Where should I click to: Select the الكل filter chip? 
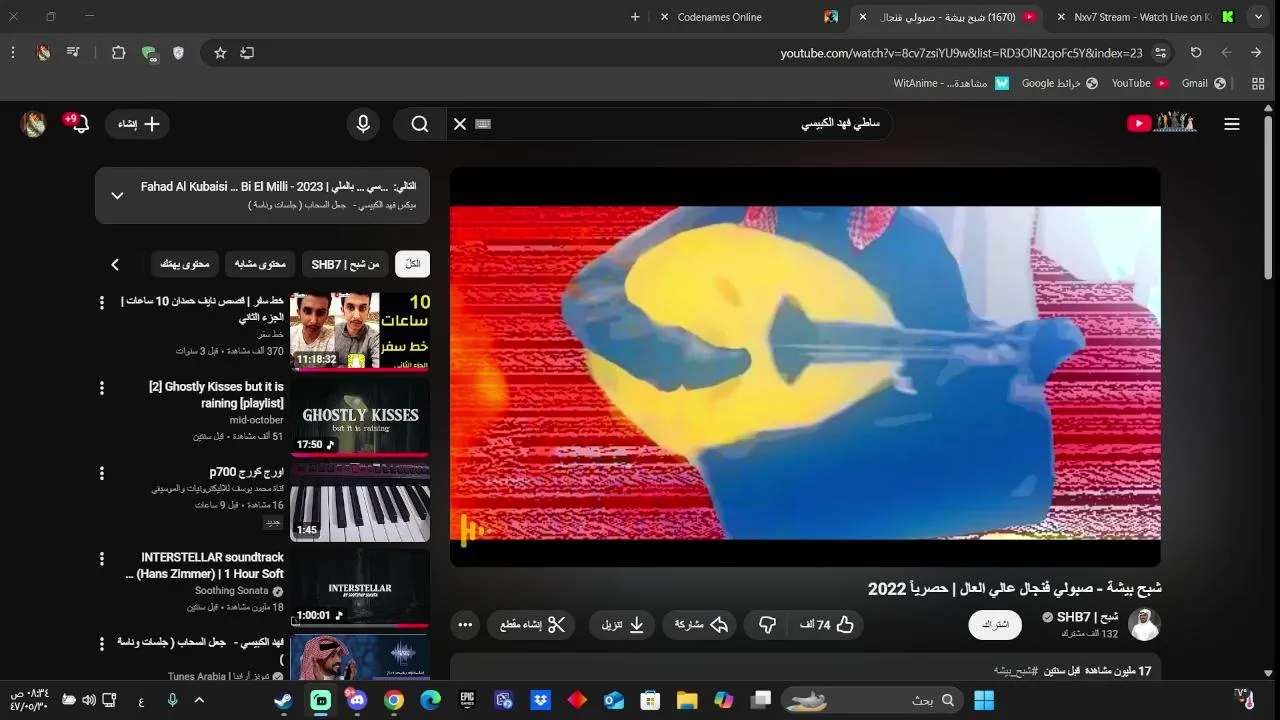coord(413,264)
